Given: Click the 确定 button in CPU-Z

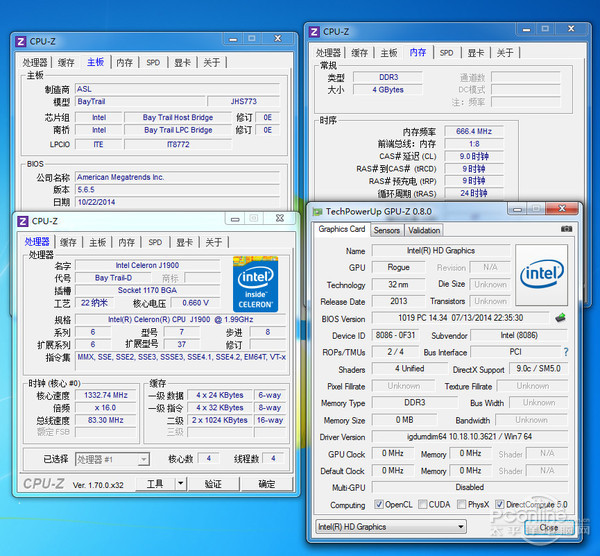Looking at the screenshot, I should tap(266, 484).
